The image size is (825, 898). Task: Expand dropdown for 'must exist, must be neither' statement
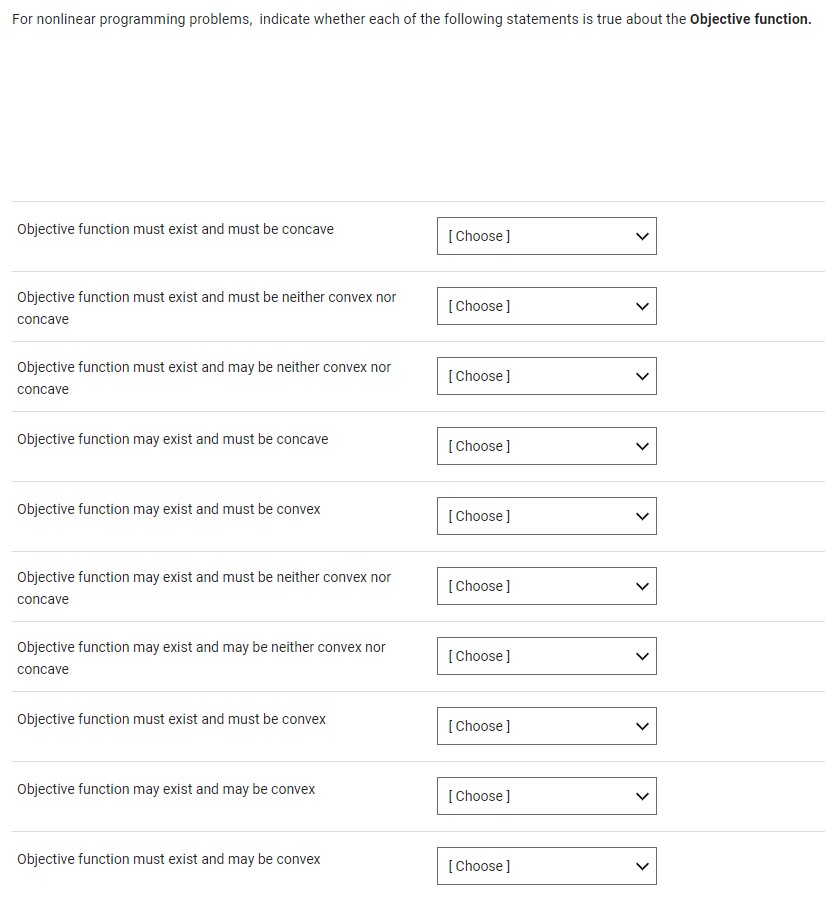pyautogui.click(x=546, y=306)
